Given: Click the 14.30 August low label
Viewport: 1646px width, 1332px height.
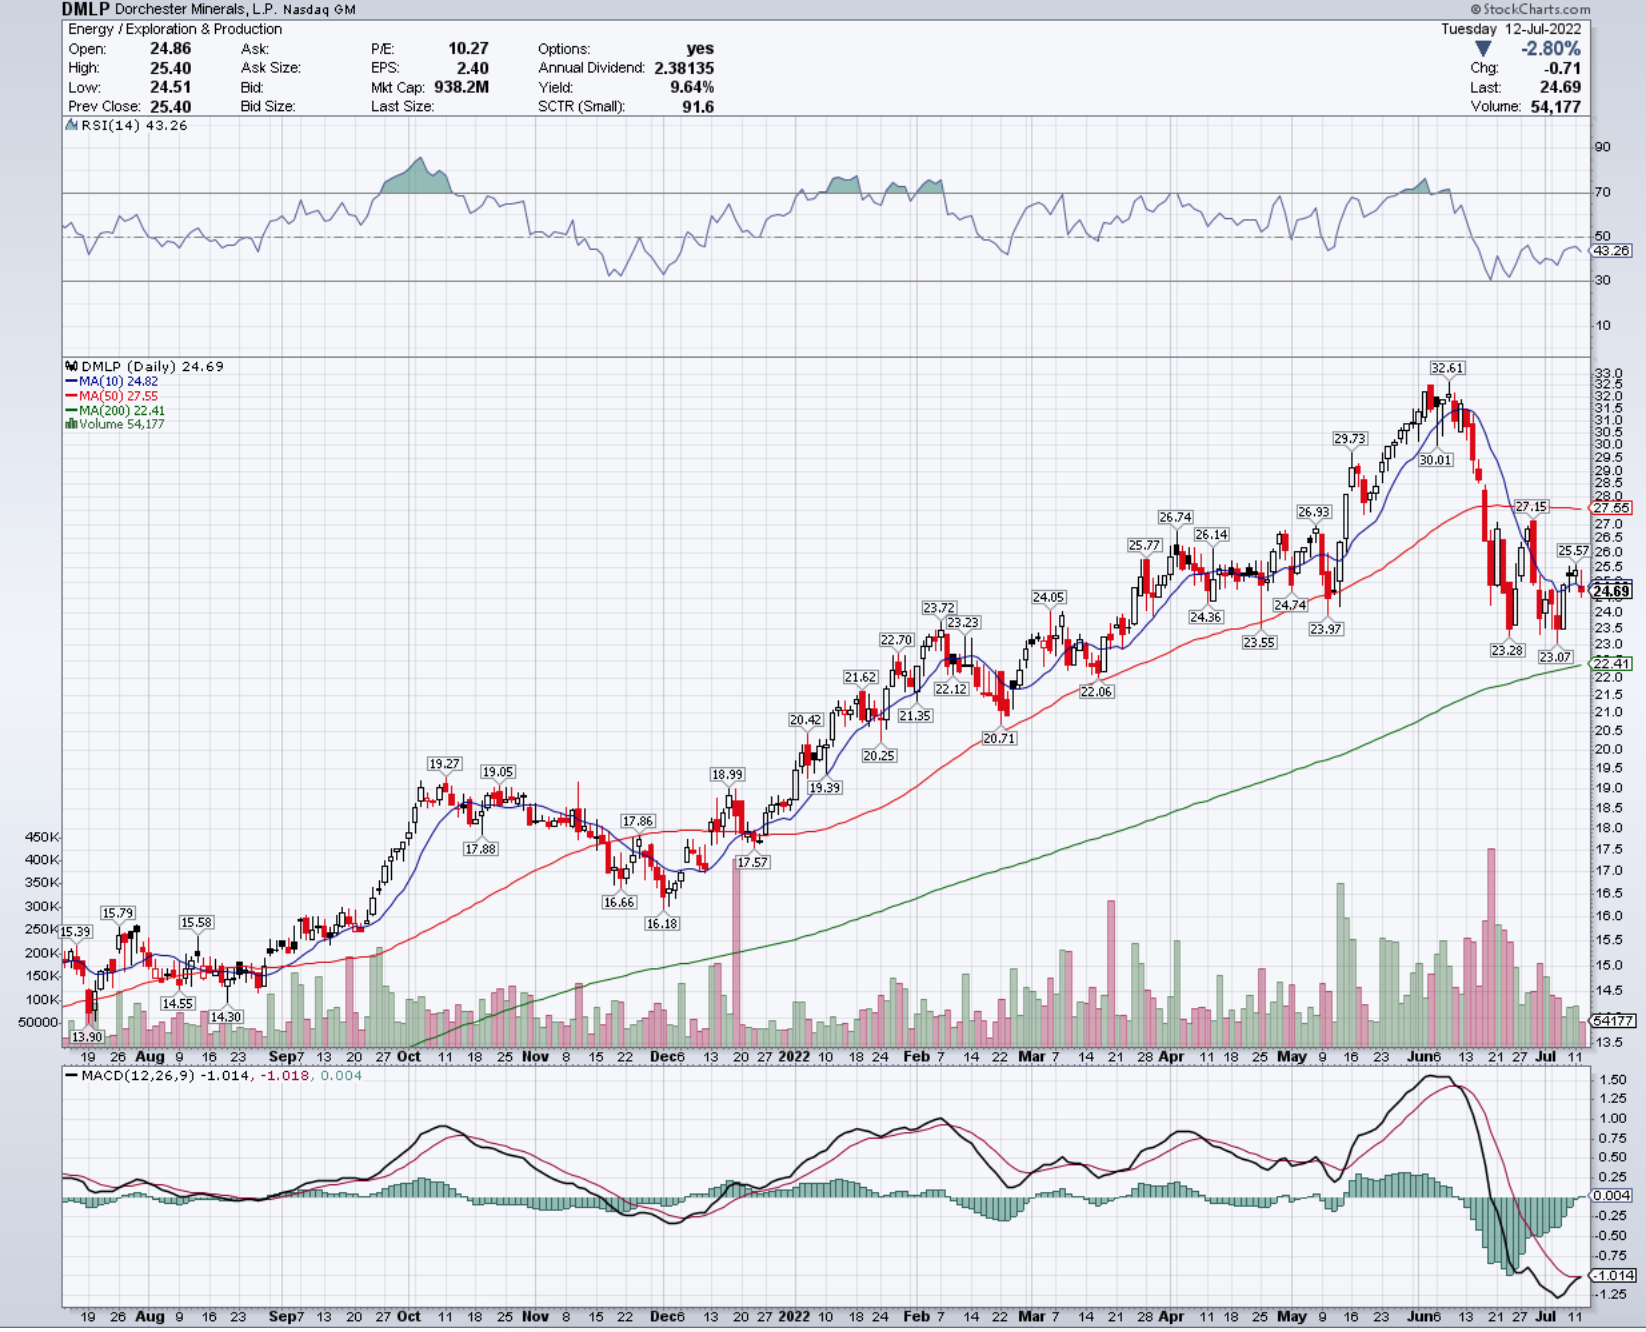Looking at the screenshot, I should 226,1016.
